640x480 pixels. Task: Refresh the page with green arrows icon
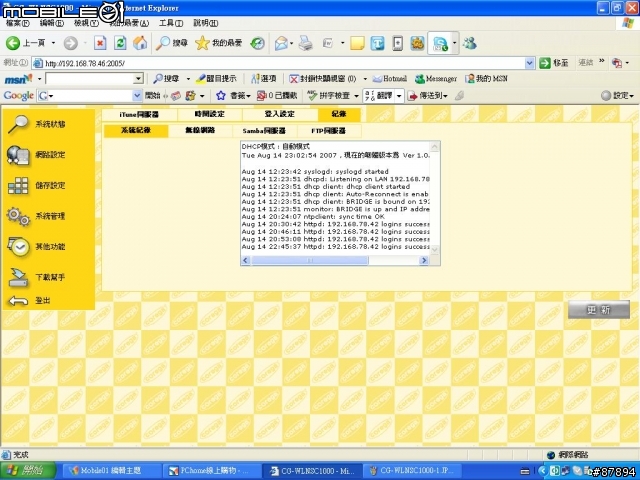[x=120, y=43]
